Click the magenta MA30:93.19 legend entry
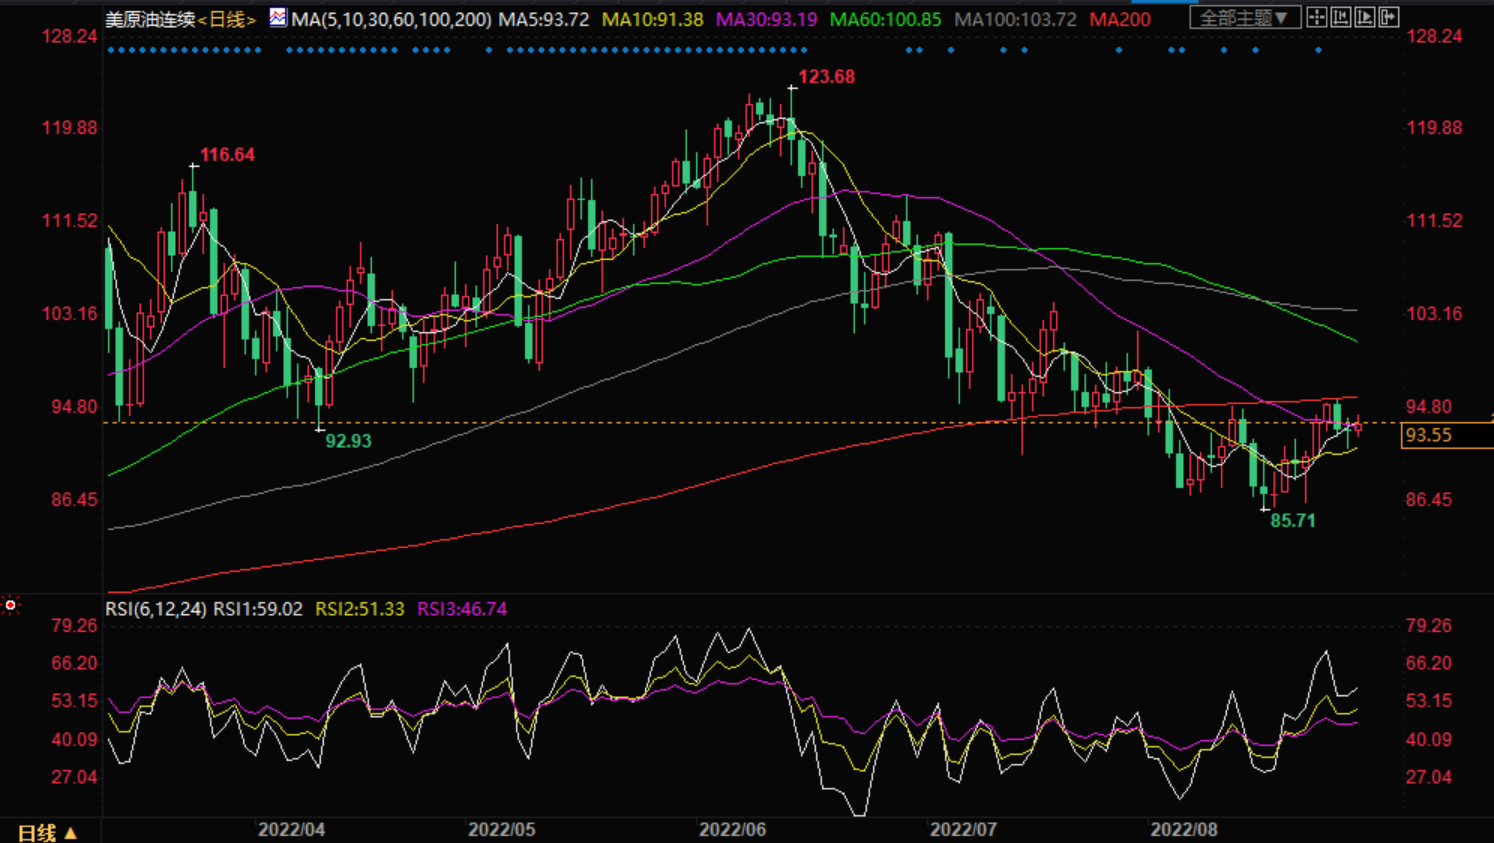Image resolution: width=1494 pixels, height=843 pixels. (766, 20)
